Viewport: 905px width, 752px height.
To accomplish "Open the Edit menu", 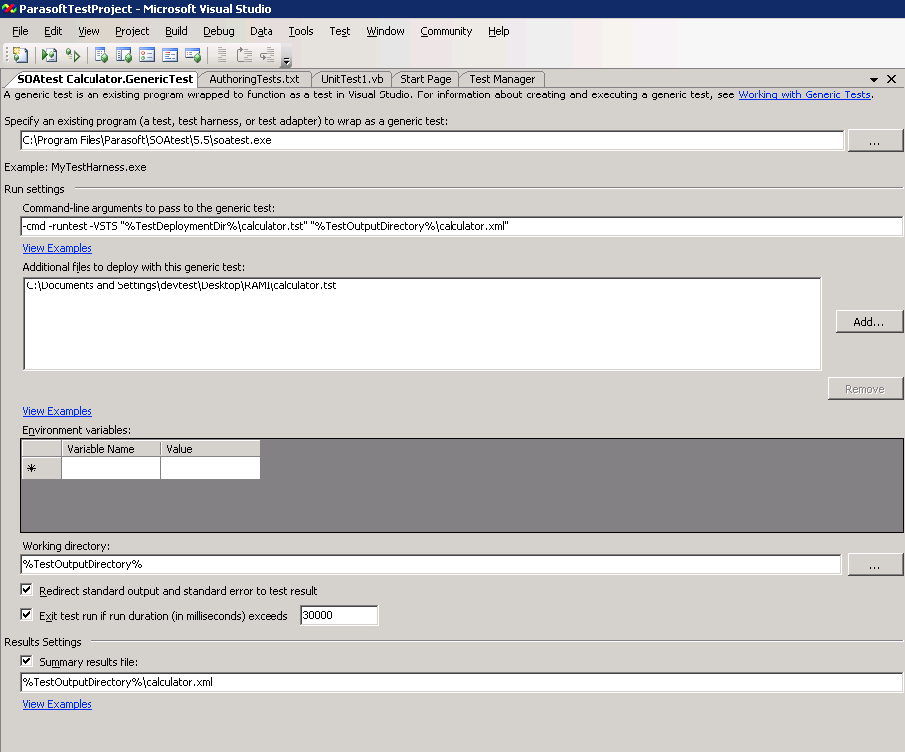I will pos(53,31).
